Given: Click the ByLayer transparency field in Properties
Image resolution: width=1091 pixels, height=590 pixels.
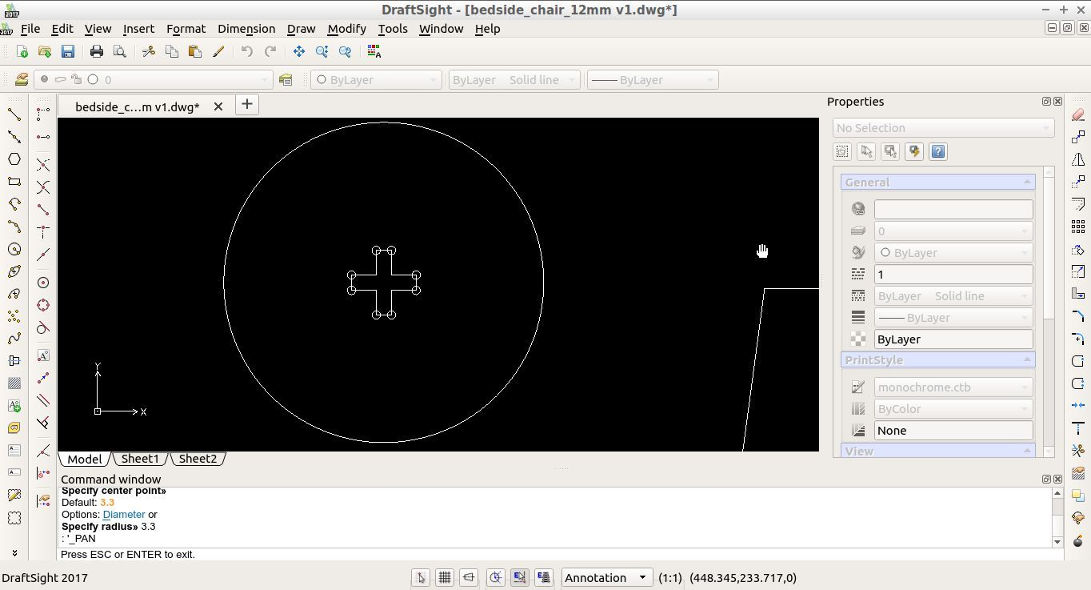Looking at the screenshot, I should coord(953,339).
